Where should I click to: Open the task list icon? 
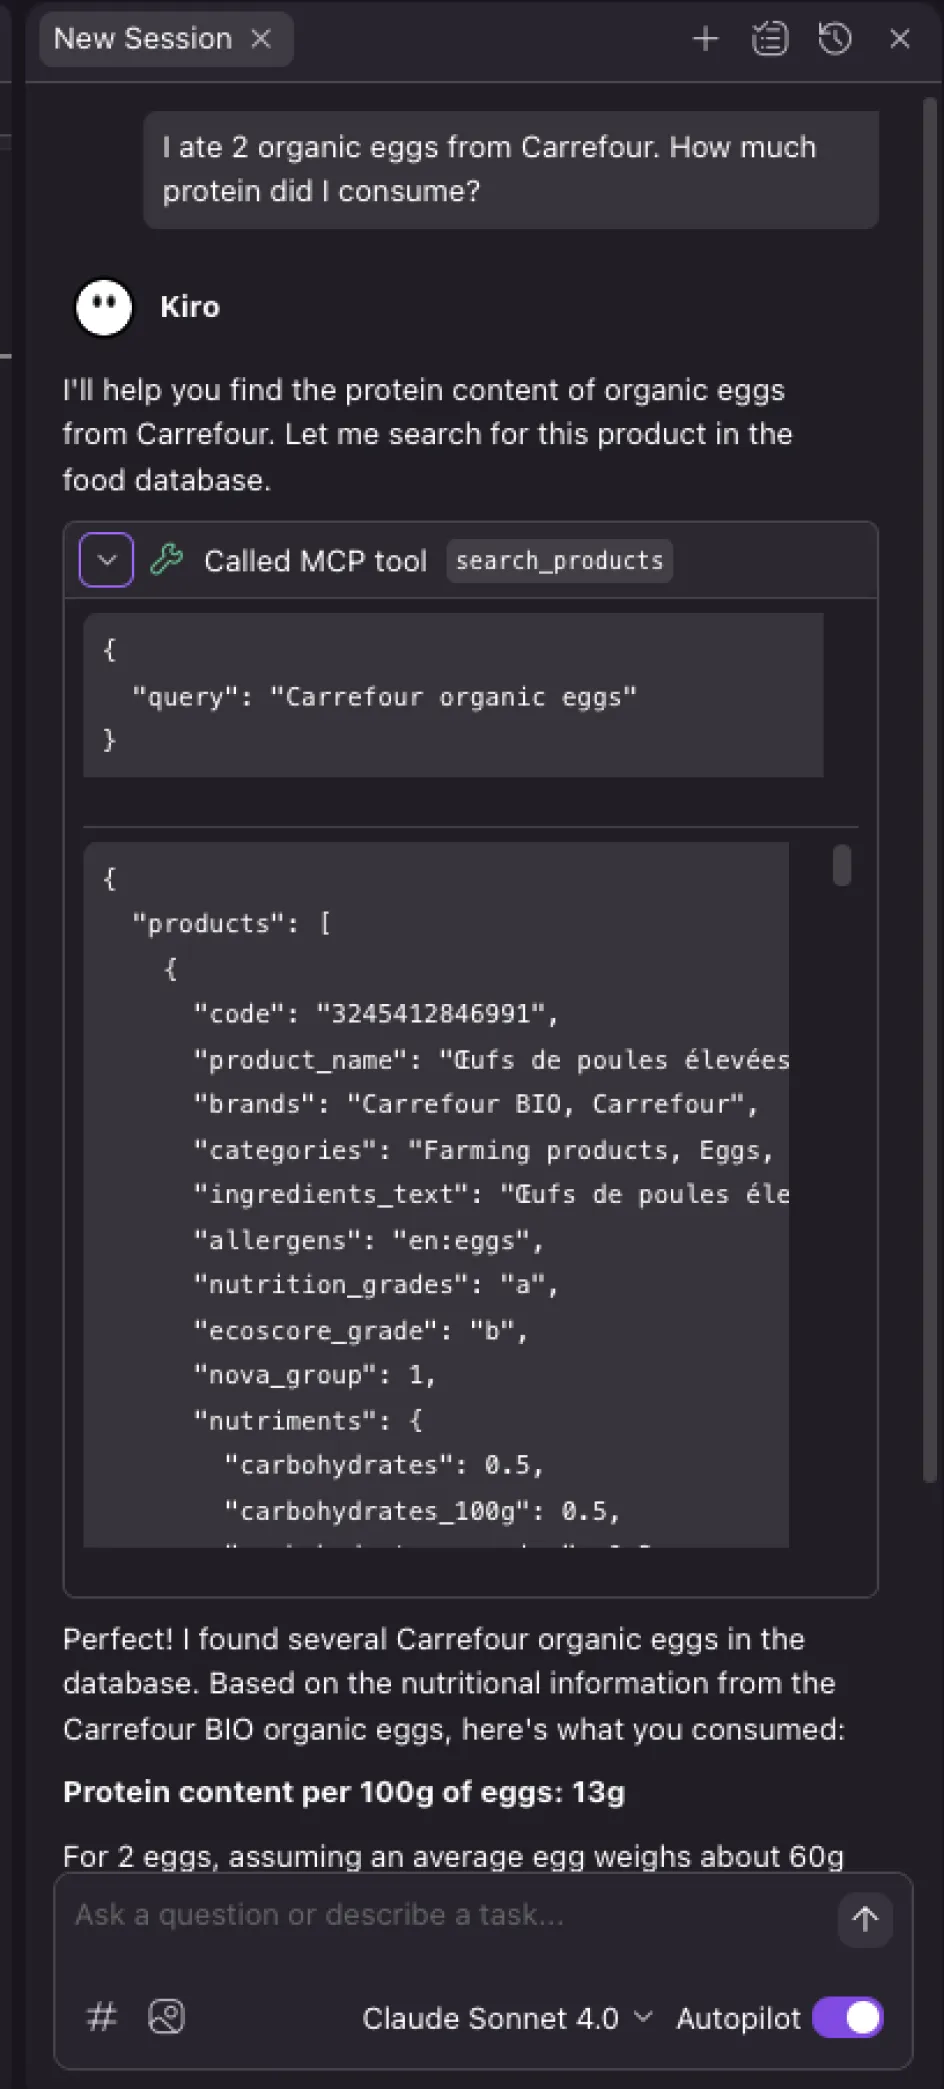770,39
